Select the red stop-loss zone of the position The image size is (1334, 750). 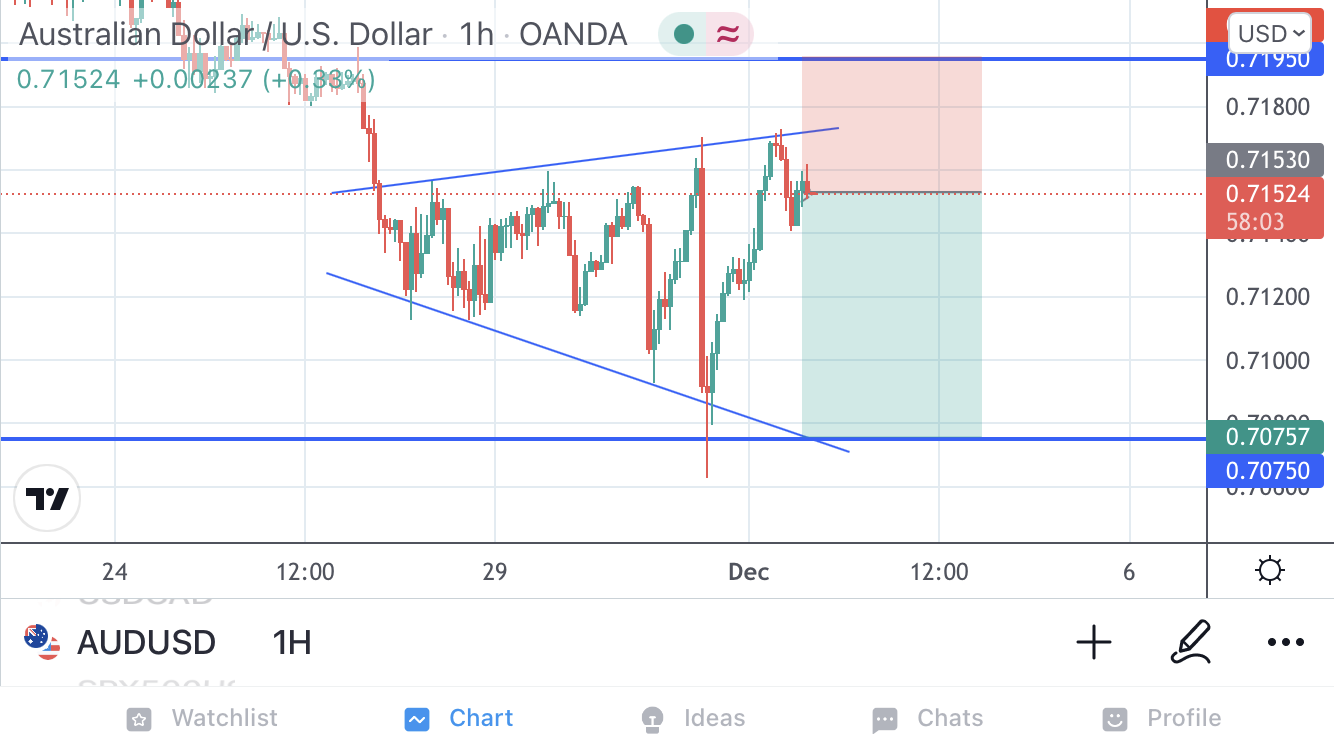point(891,125)
